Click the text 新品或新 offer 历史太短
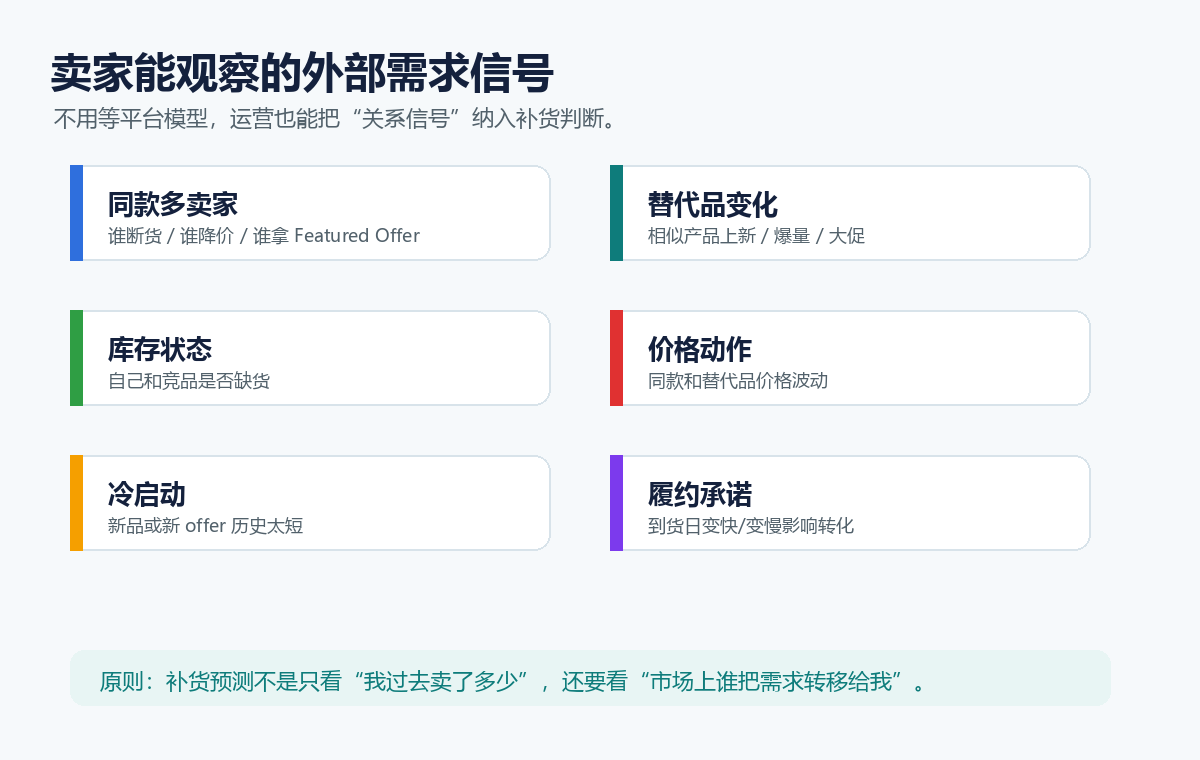This screenshot has height=760, width=1200. (x=206, y=526)
